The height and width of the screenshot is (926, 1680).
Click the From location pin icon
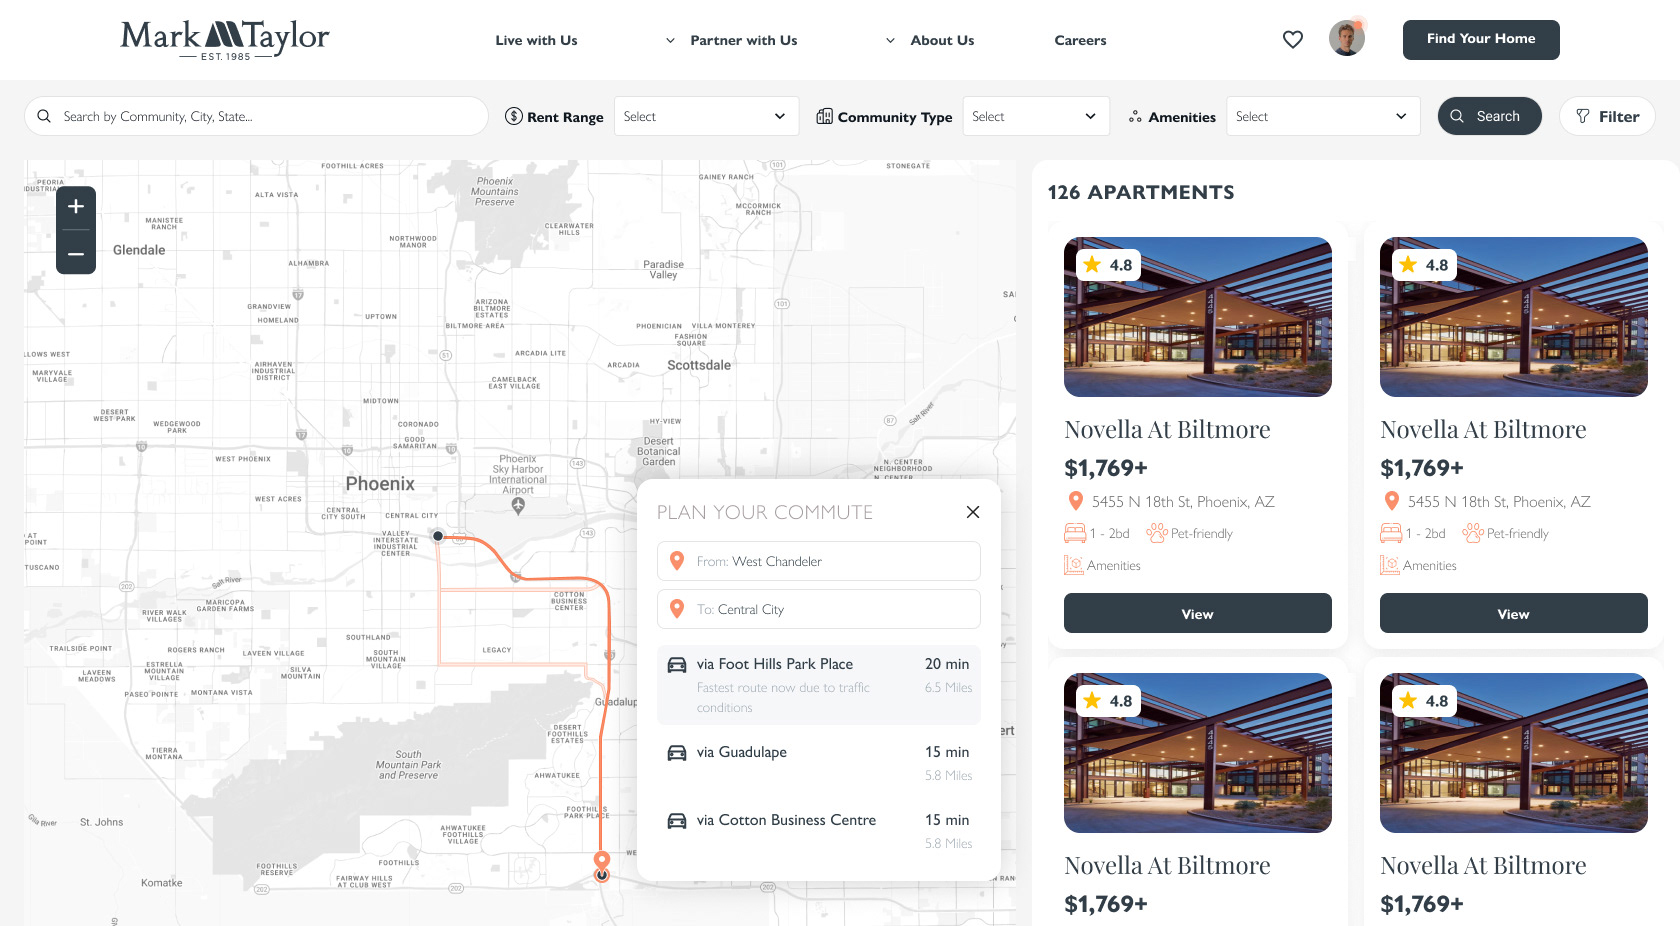(677, 561)
